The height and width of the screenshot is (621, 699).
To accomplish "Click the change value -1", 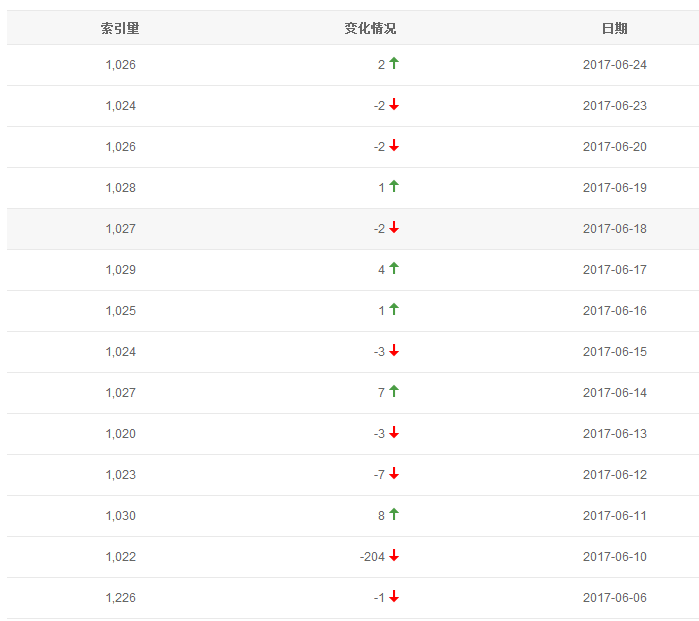I will 379,598.
